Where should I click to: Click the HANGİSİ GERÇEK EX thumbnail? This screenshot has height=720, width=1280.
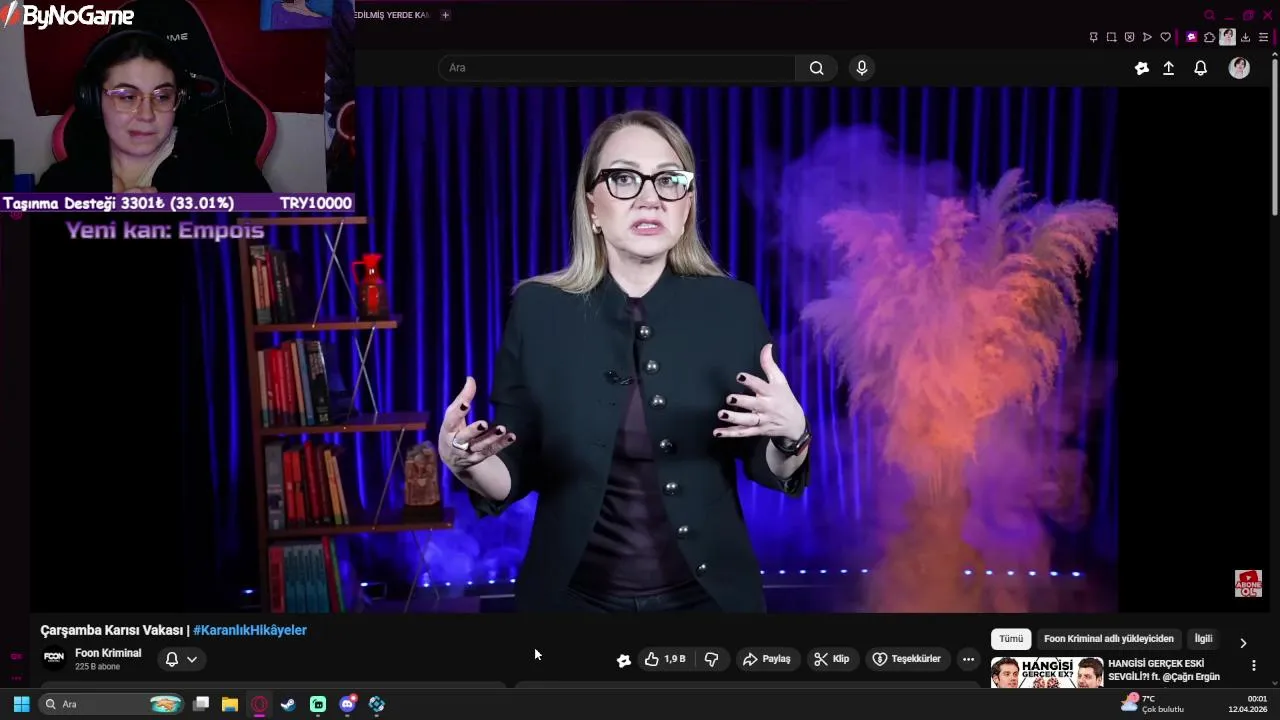tap(1047, 672)
